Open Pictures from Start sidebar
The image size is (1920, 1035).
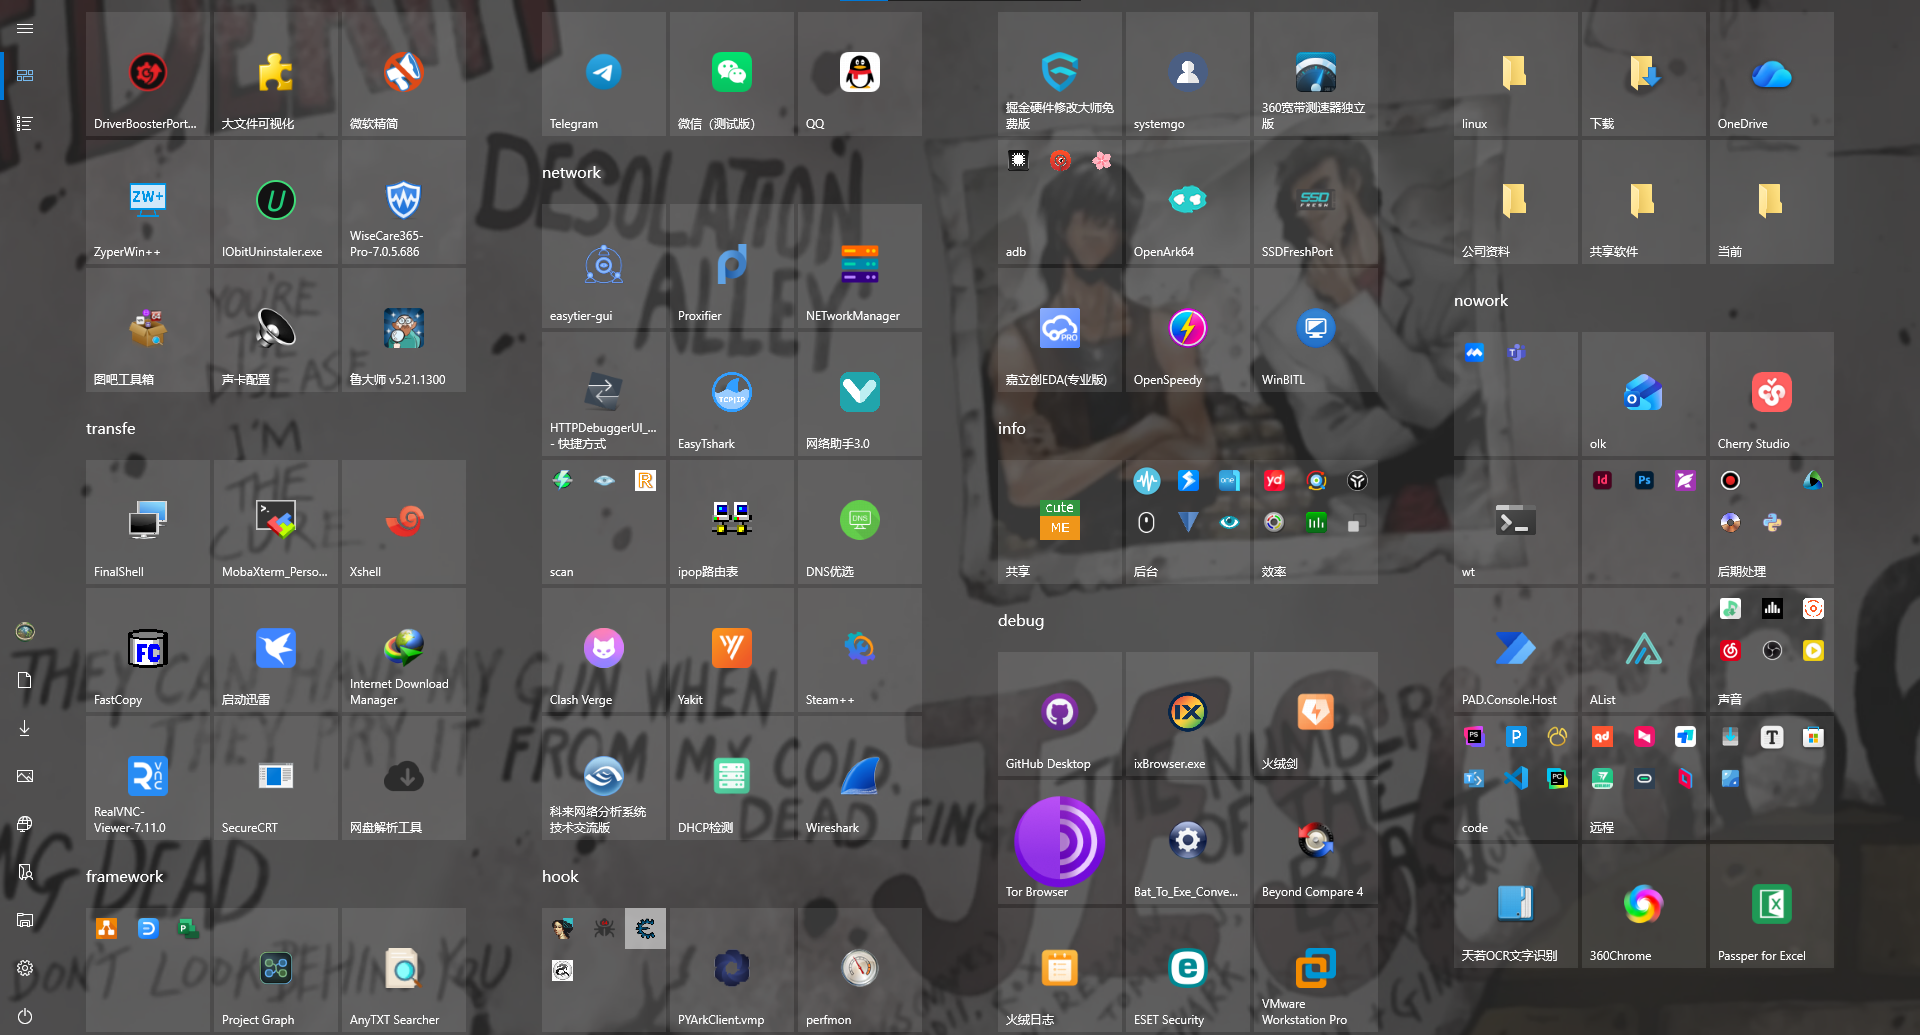(x=25, y=776)
